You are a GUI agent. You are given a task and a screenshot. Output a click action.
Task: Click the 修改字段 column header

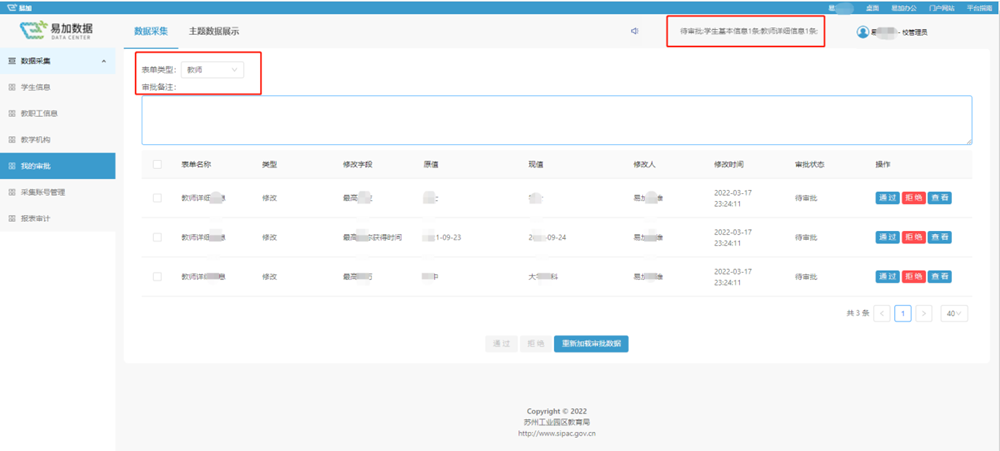click(357, 165)
